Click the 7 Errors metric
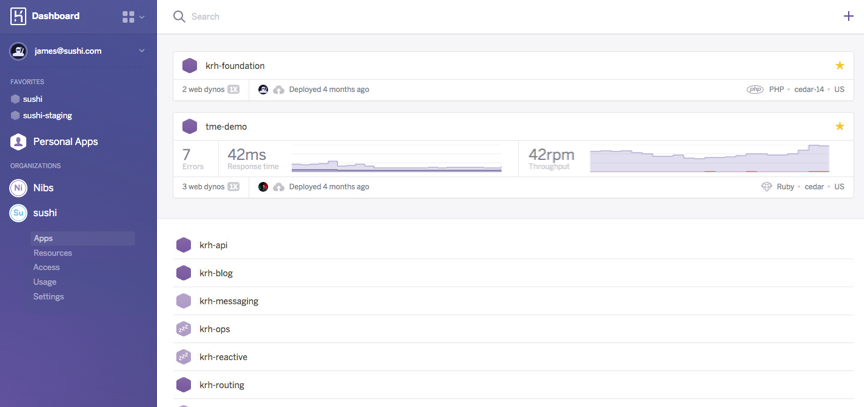 coord(193,159)
